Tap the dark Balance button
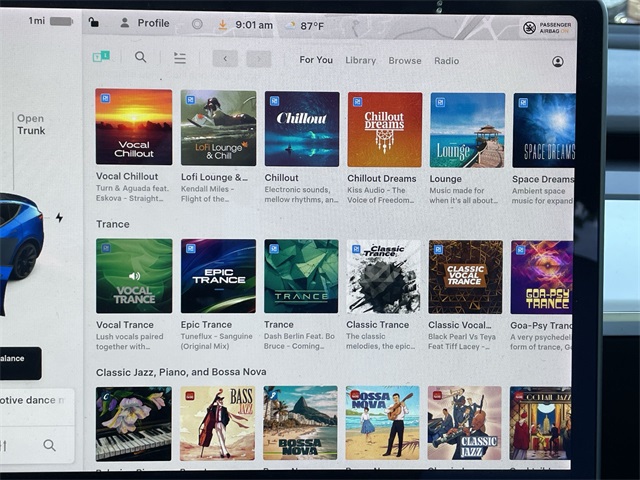 coord(20,363)
